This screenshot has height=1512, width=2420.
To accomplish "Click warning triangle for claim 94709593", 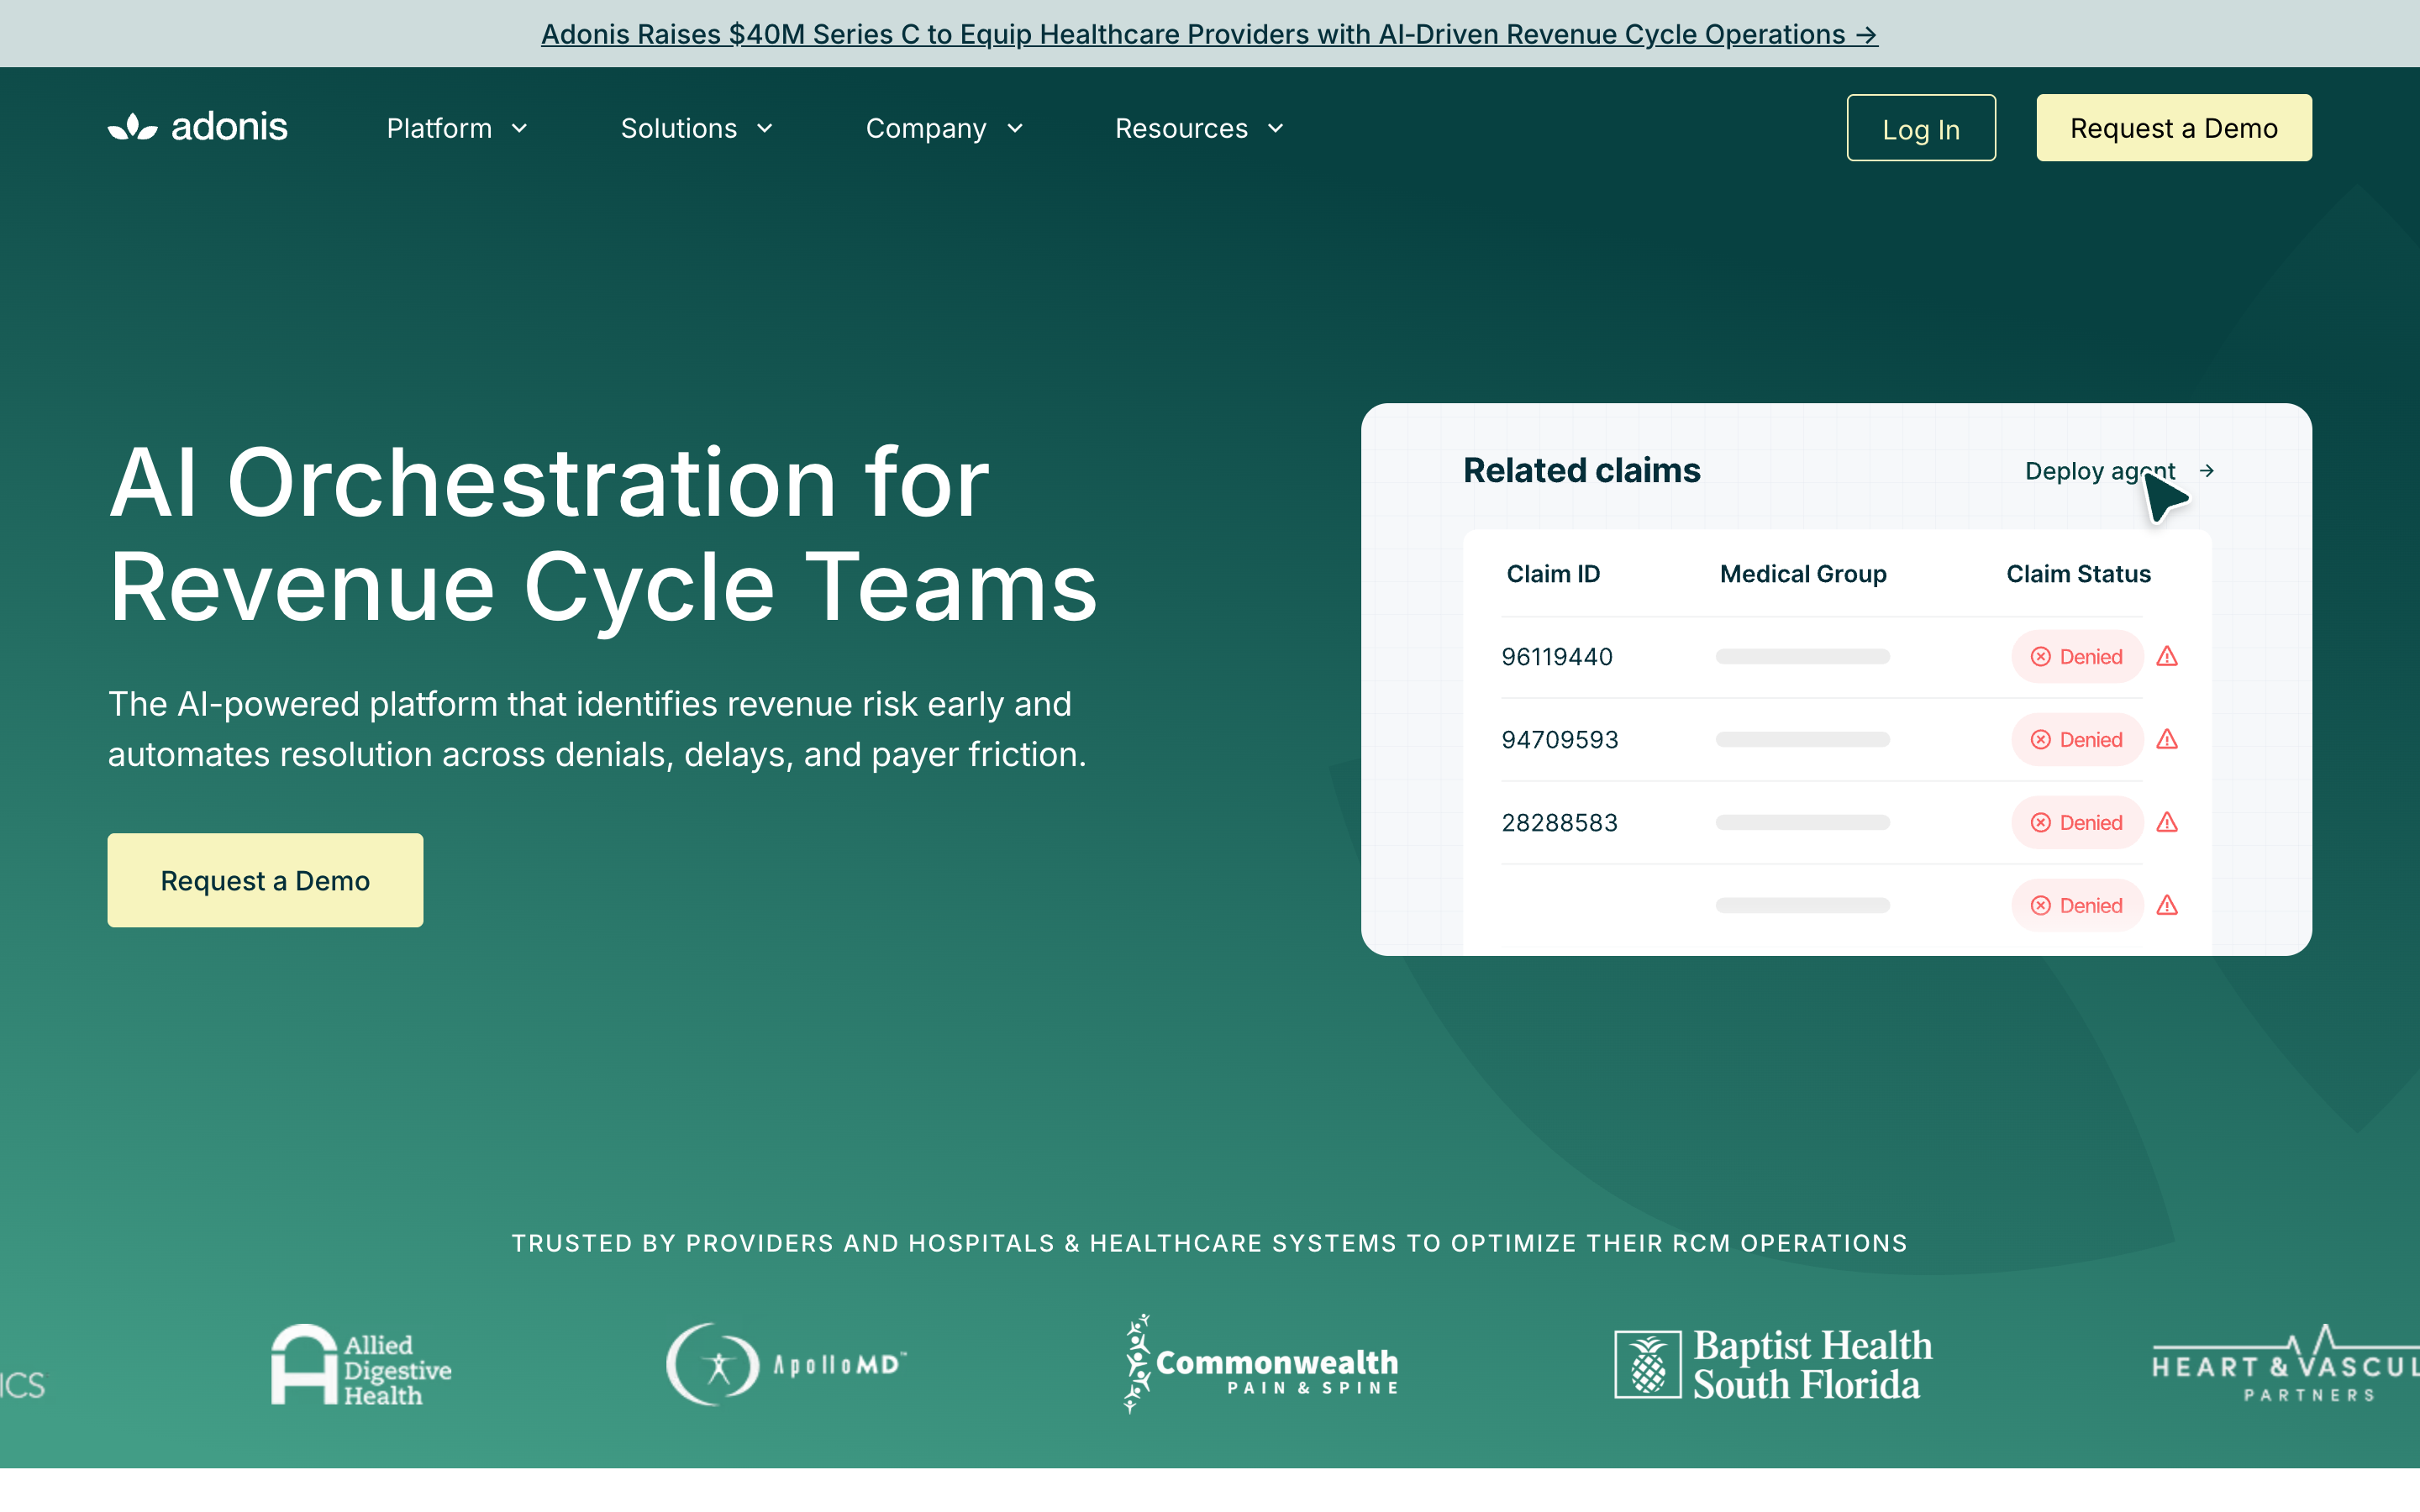I will tap(2167, 740).
